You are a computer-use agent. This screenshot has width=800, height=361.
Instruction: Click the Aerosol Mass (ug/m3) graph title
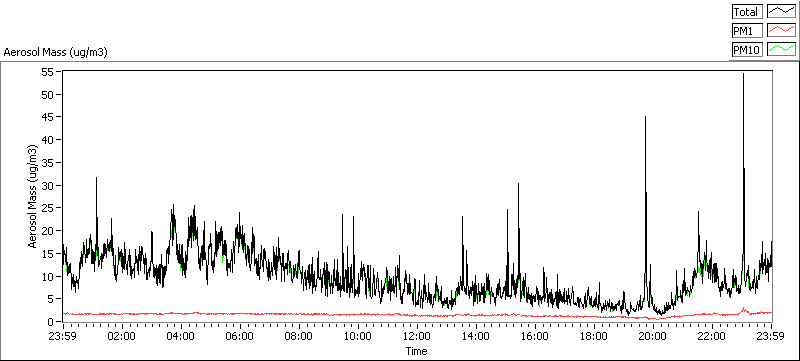55,52
